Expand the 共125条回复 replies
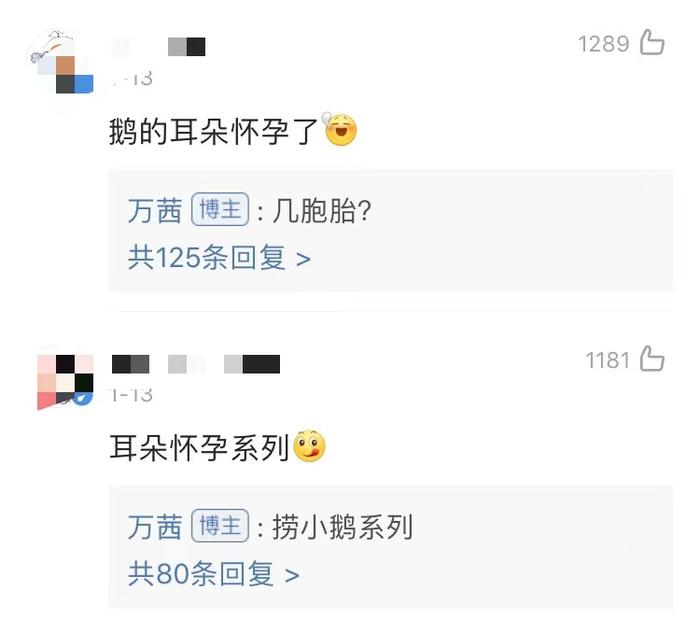Viewport: 700px width, 621px height. click(219, 258)
